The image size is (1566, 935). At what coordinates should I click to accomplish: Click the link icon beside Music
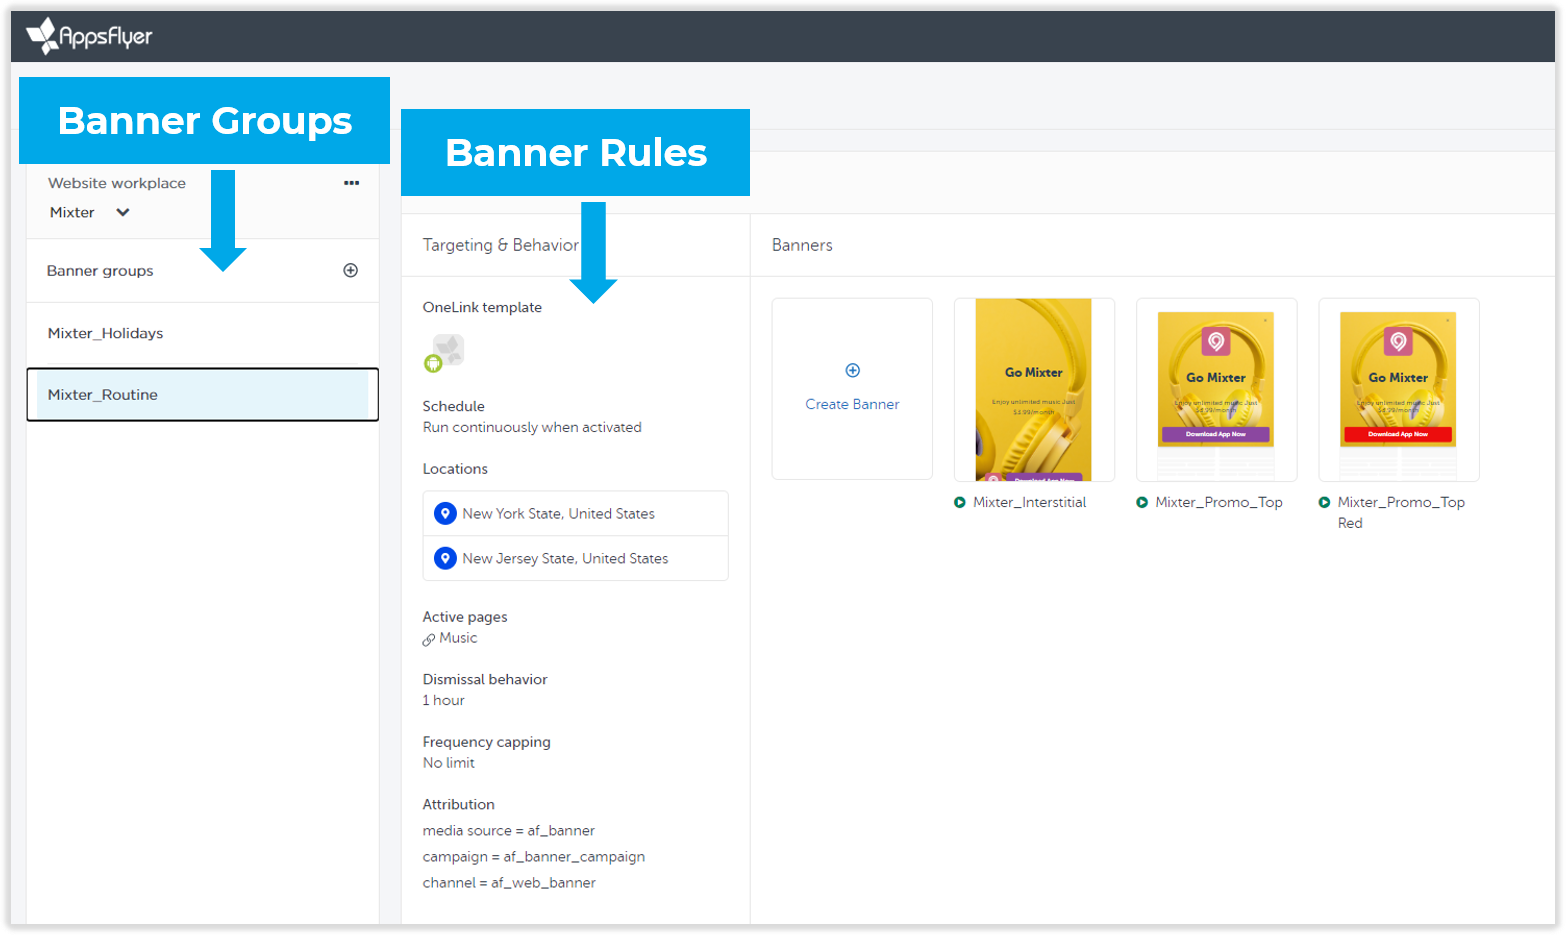pyautogui.click(x=429, y=639)
